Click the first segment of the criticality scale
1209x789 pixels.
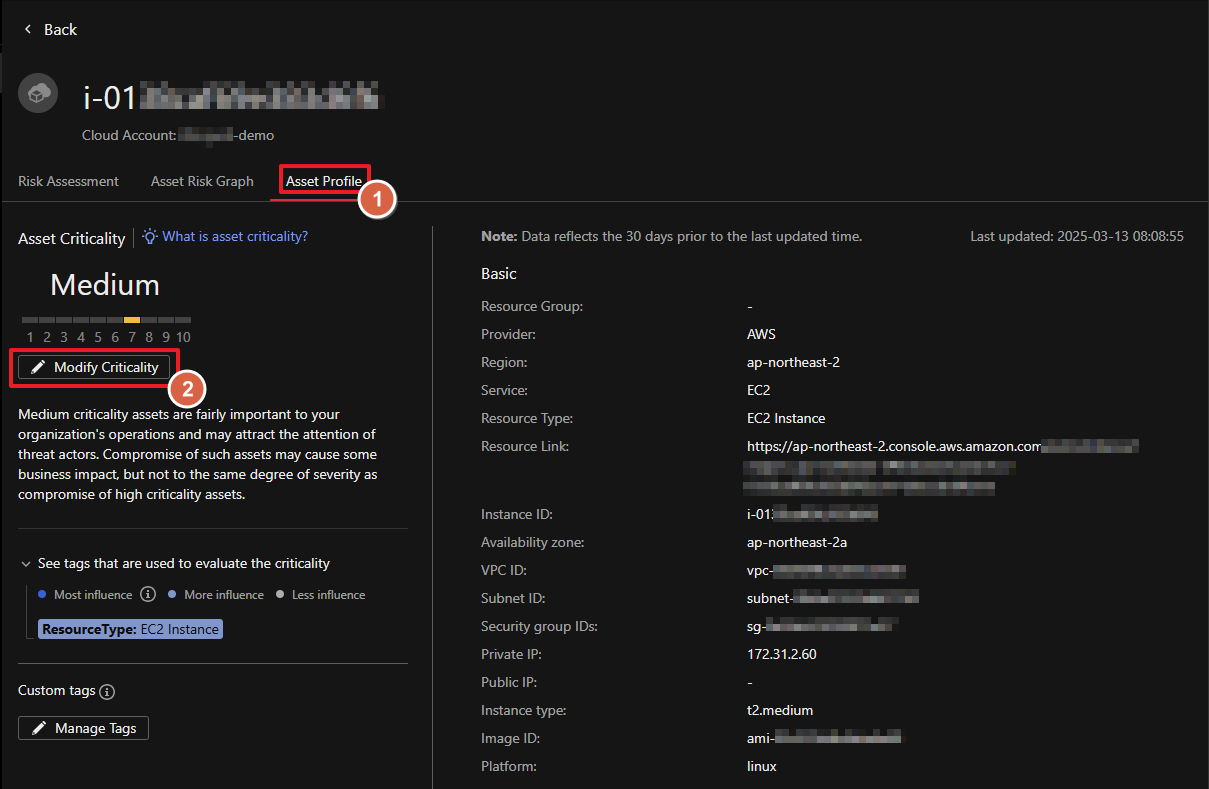[30, 320]
